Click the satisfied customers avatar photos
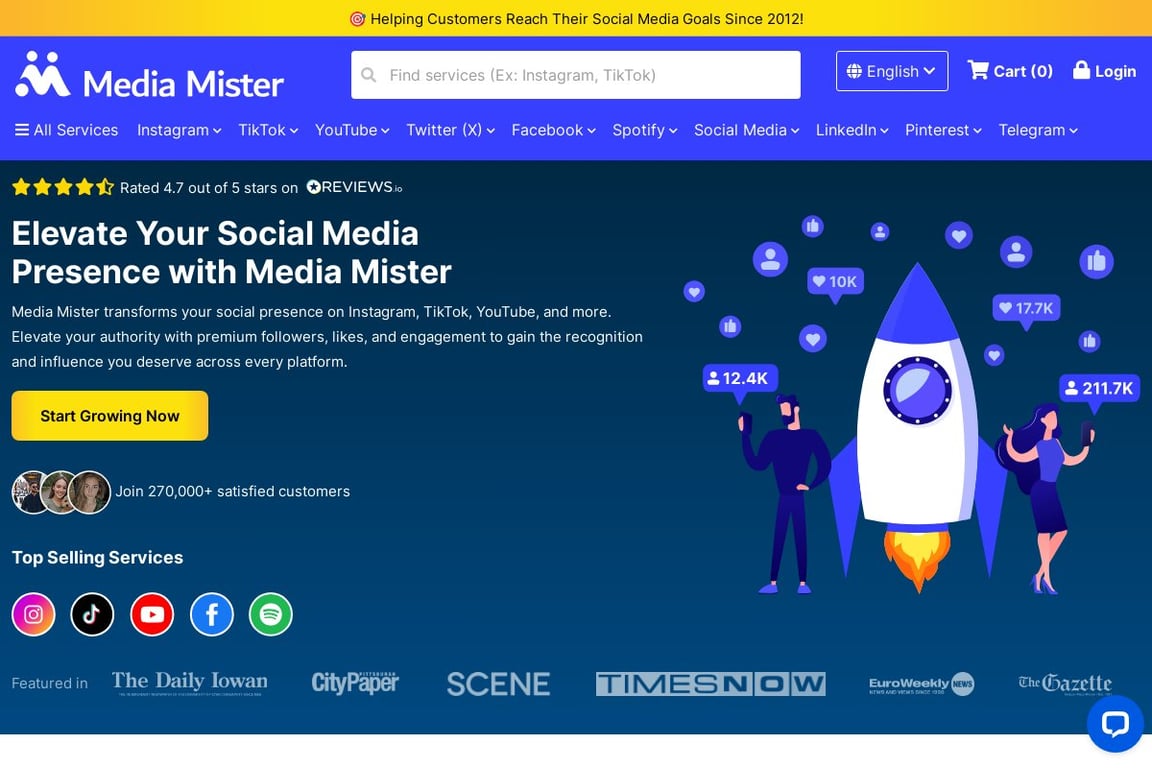Image resolution: width=1152 pixels, height=768 pixels. (x=61, y=492)
